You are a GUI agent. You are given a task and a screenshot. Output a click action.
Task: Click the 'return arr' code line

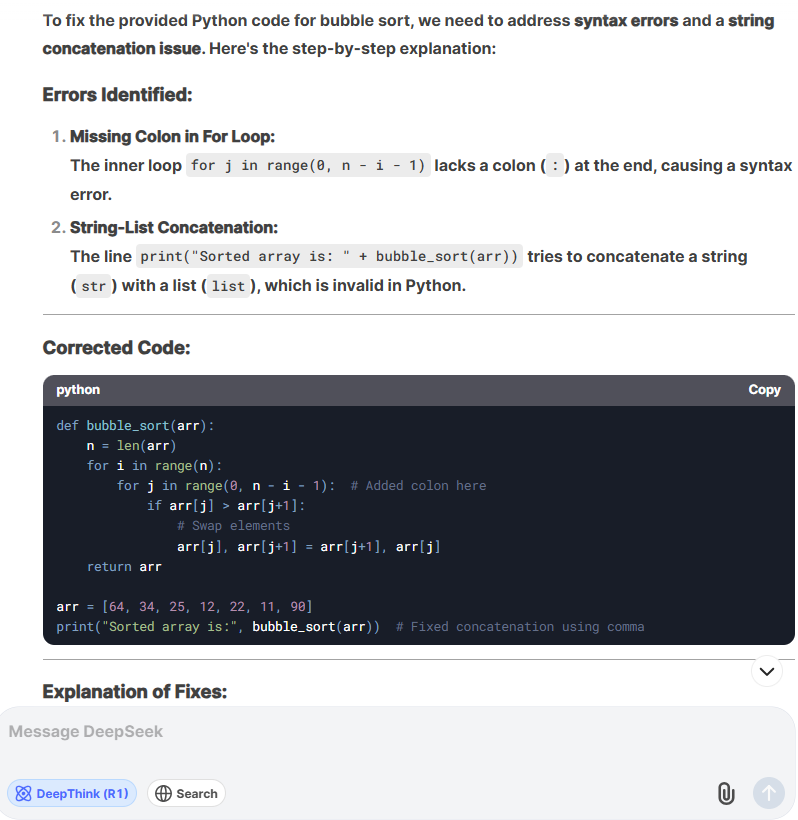point(124,567)
